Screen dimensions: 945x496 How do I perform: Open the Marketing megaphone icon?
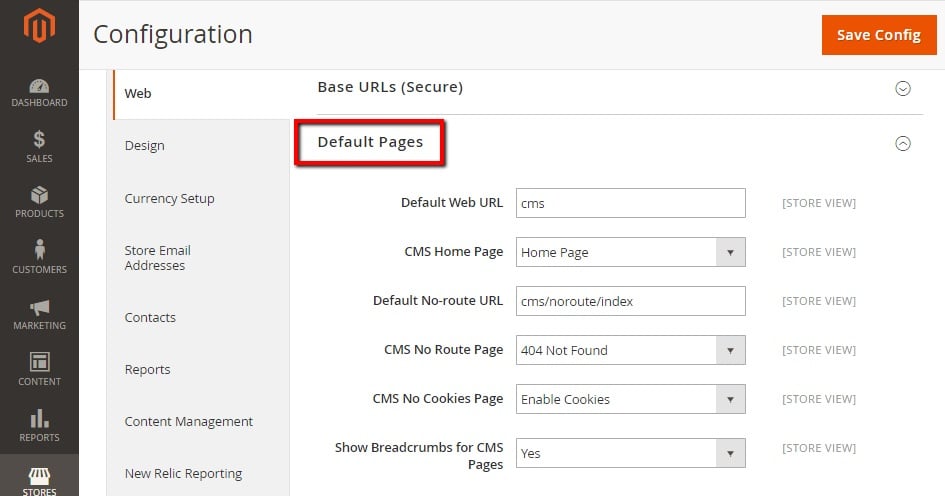pyautogui.click(x=39, y=308)
